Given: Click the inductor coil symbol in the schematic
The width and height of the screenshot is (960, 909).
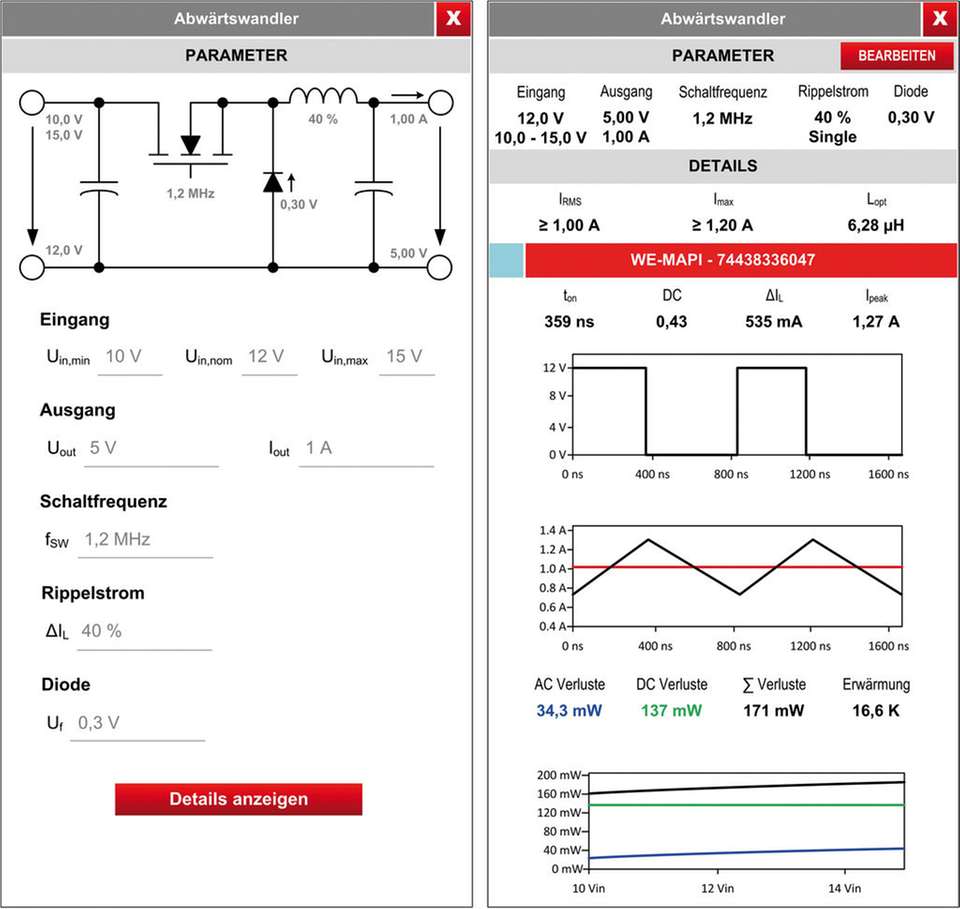Looking at the screenshot, I should click(323, 97).
